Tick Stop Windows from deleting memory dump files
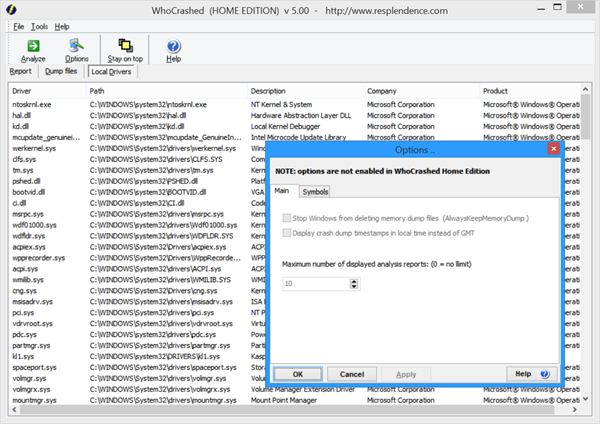The width and height of the screenshot is (600, 424). pyautogui.click(x=286, y=218)
